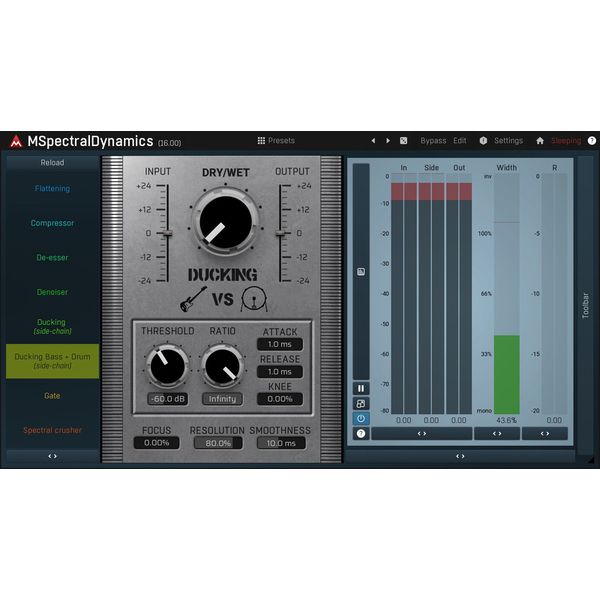Click the Settings icon beside Settings label
Viewport: 600px width, 600px height.
[483, 140]
